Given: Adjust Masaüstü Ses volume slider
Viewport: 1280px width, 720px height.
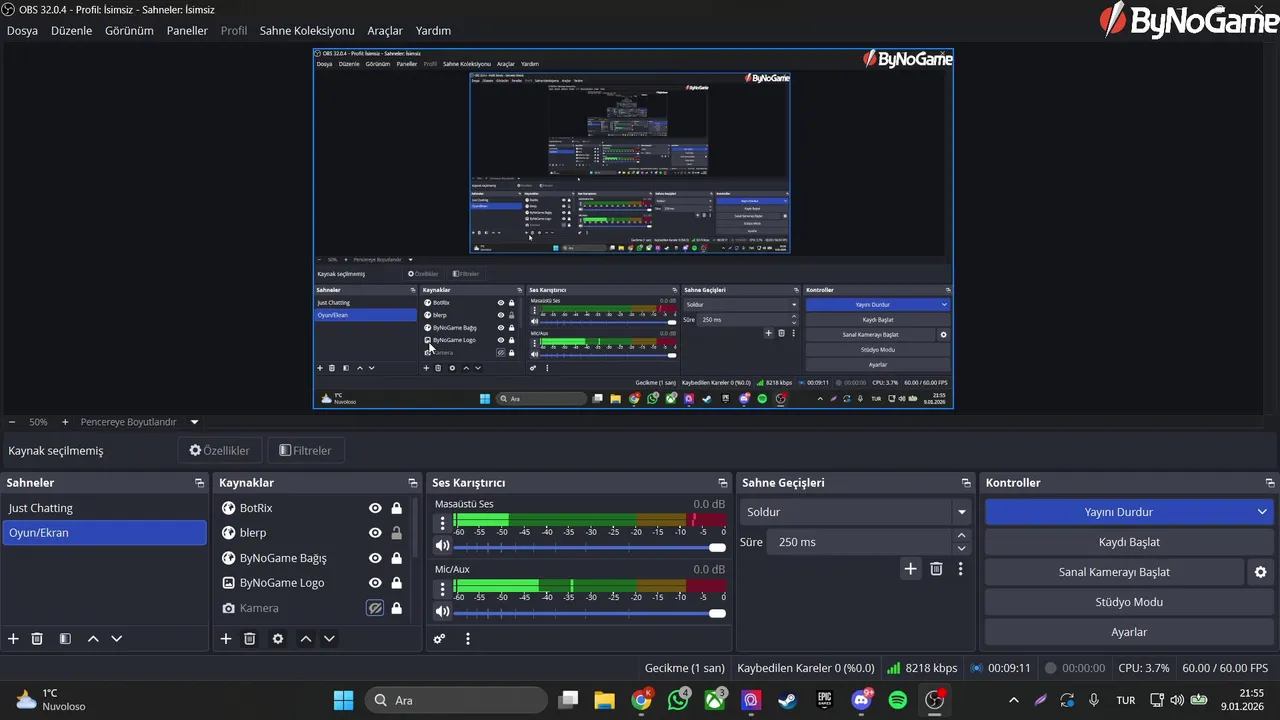Looking at the screenshot, I should [x=588, y=547].
